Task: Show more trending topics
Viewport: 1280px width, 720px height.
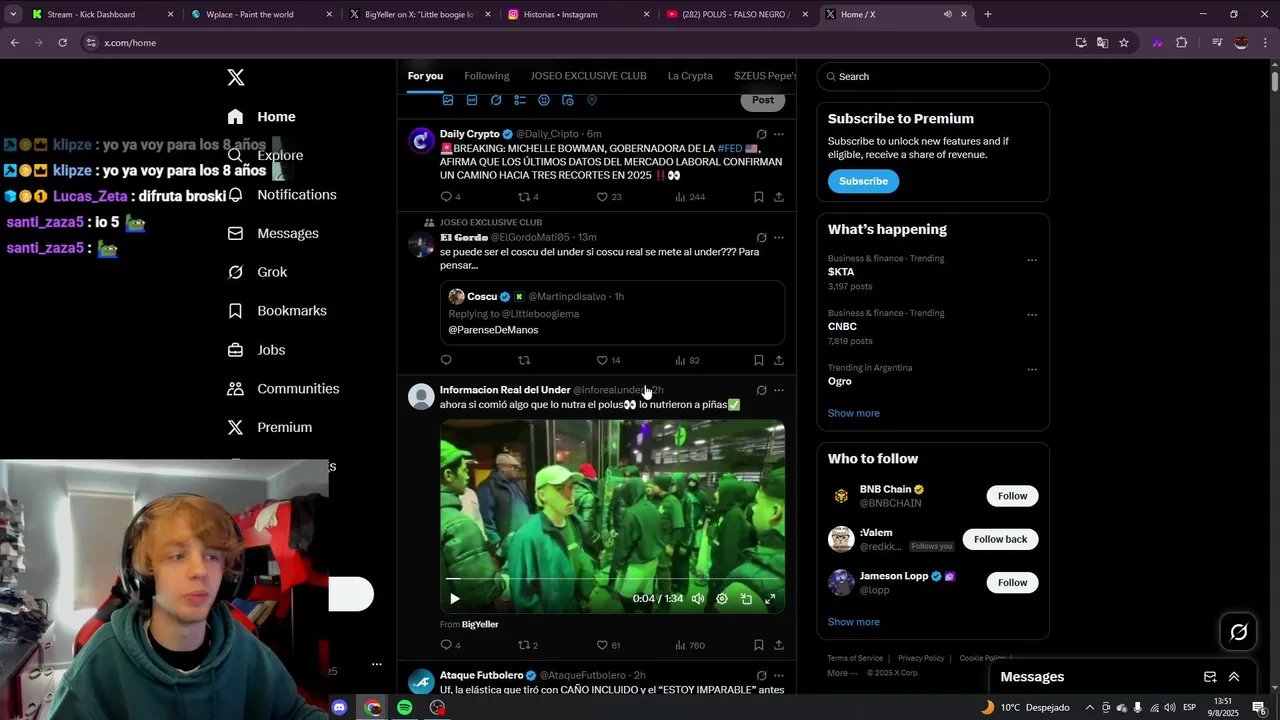Action: pyautogui.click(x=854, y=413)
